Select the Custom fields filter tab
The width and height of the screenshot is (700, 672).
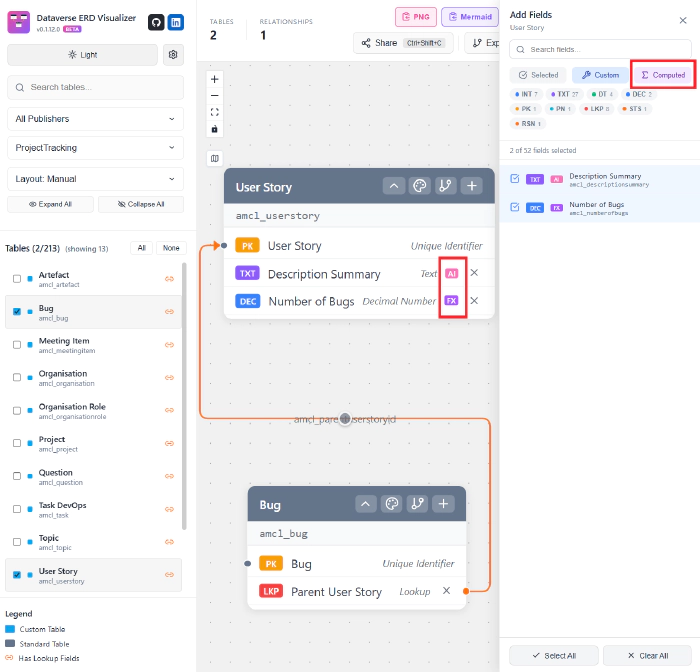pos(600,75)
